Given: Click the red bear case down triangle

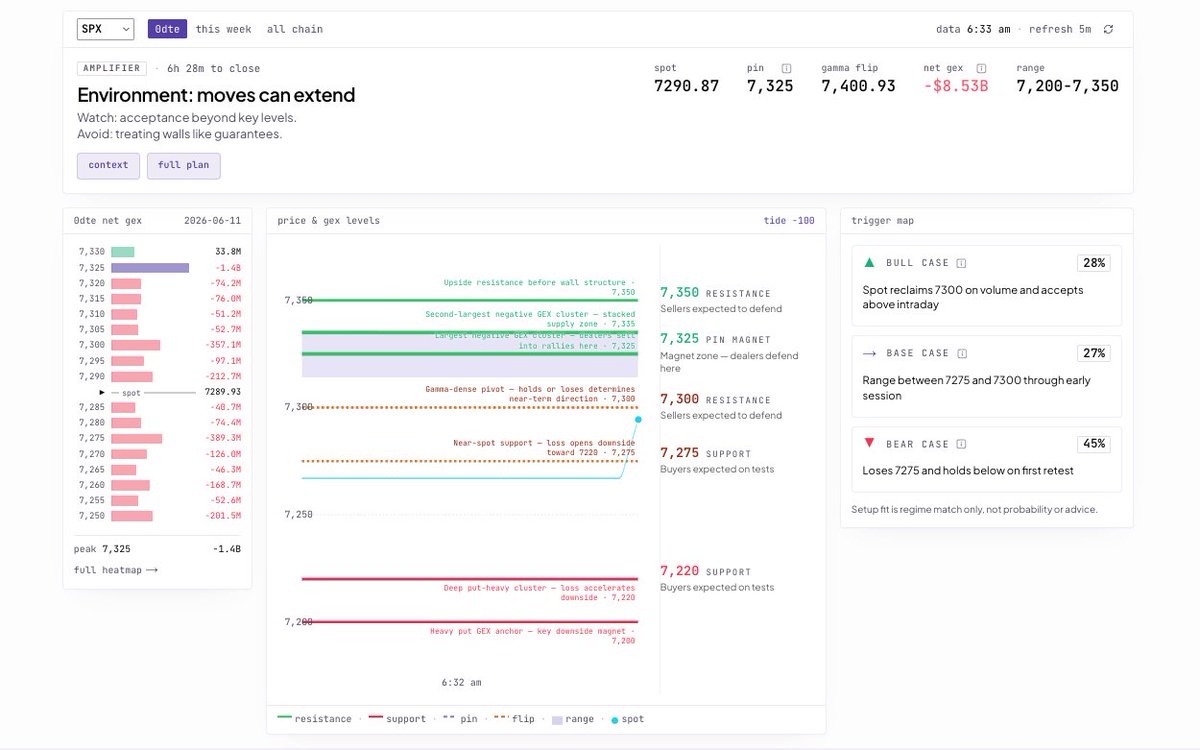Looking at the screenshot, I should tap(869, 443).
